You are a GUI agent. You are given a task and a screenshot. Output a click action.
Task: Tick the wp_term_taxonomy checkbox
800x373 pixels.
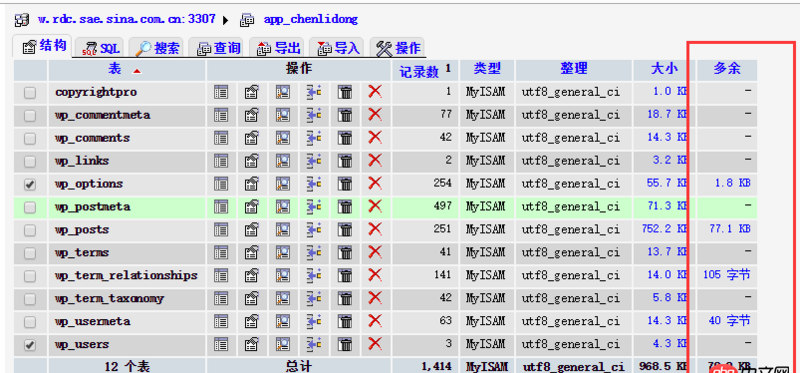pyautogui.click(x=30, y=299)
